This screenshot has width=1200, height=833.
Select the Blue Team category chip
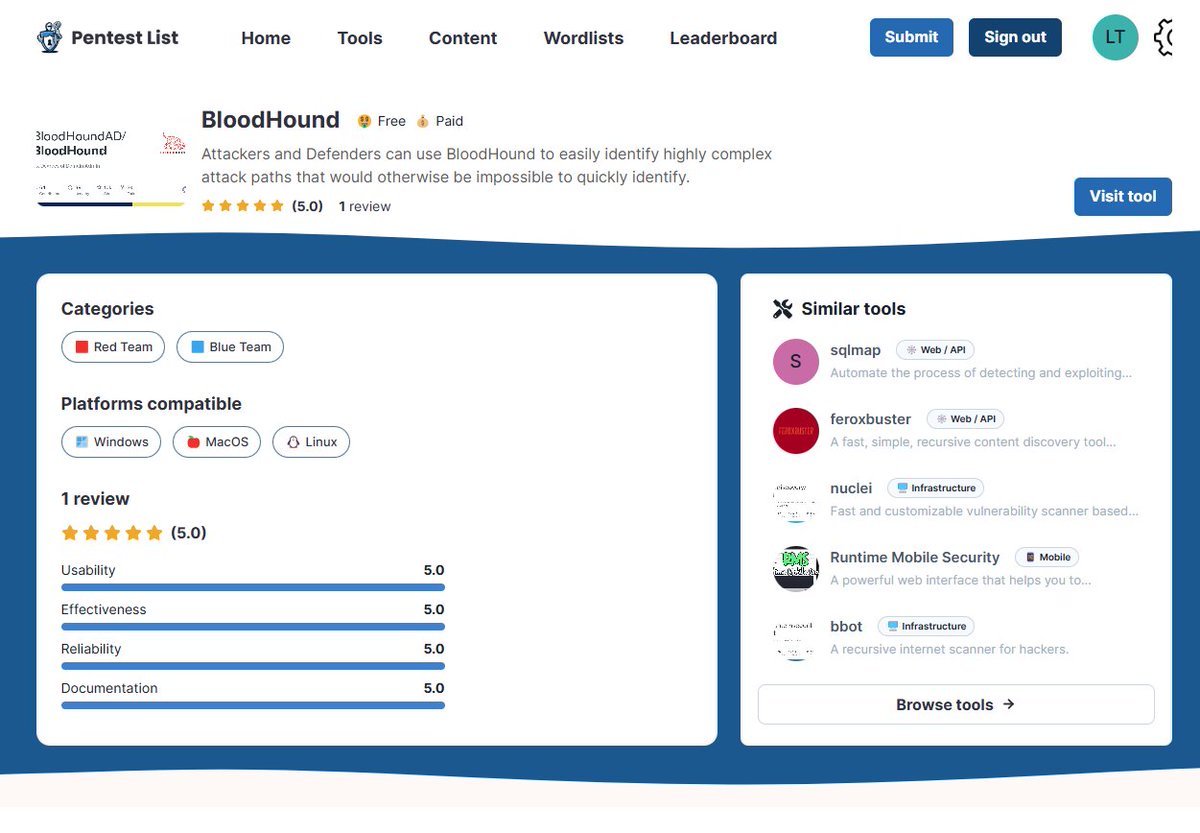[230, 347]
